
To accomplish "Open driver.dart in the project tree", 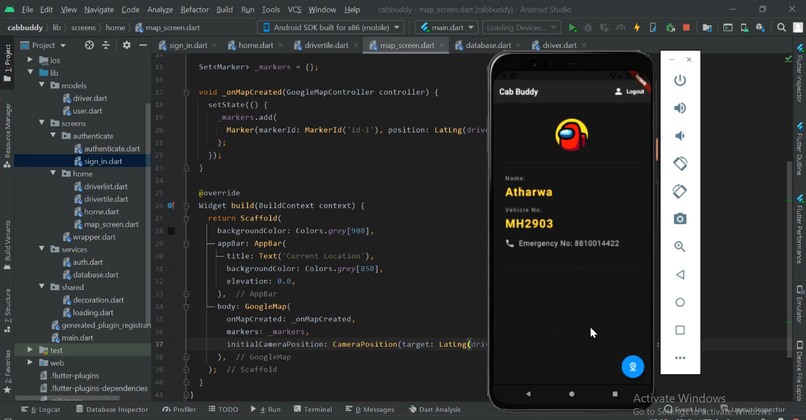I will pyautogui.click(x=90, y=98).
